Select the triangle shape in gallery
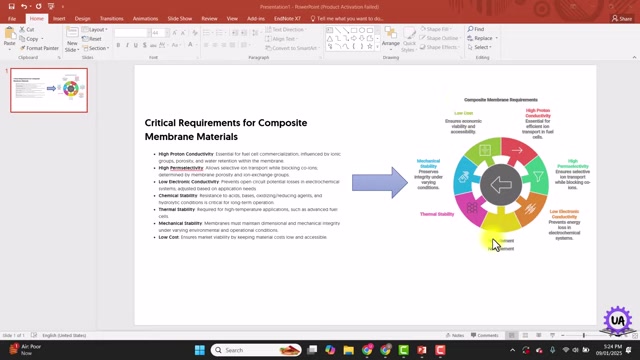The width and height of the screenshot is (640, 360). click(x=330, y=38)
